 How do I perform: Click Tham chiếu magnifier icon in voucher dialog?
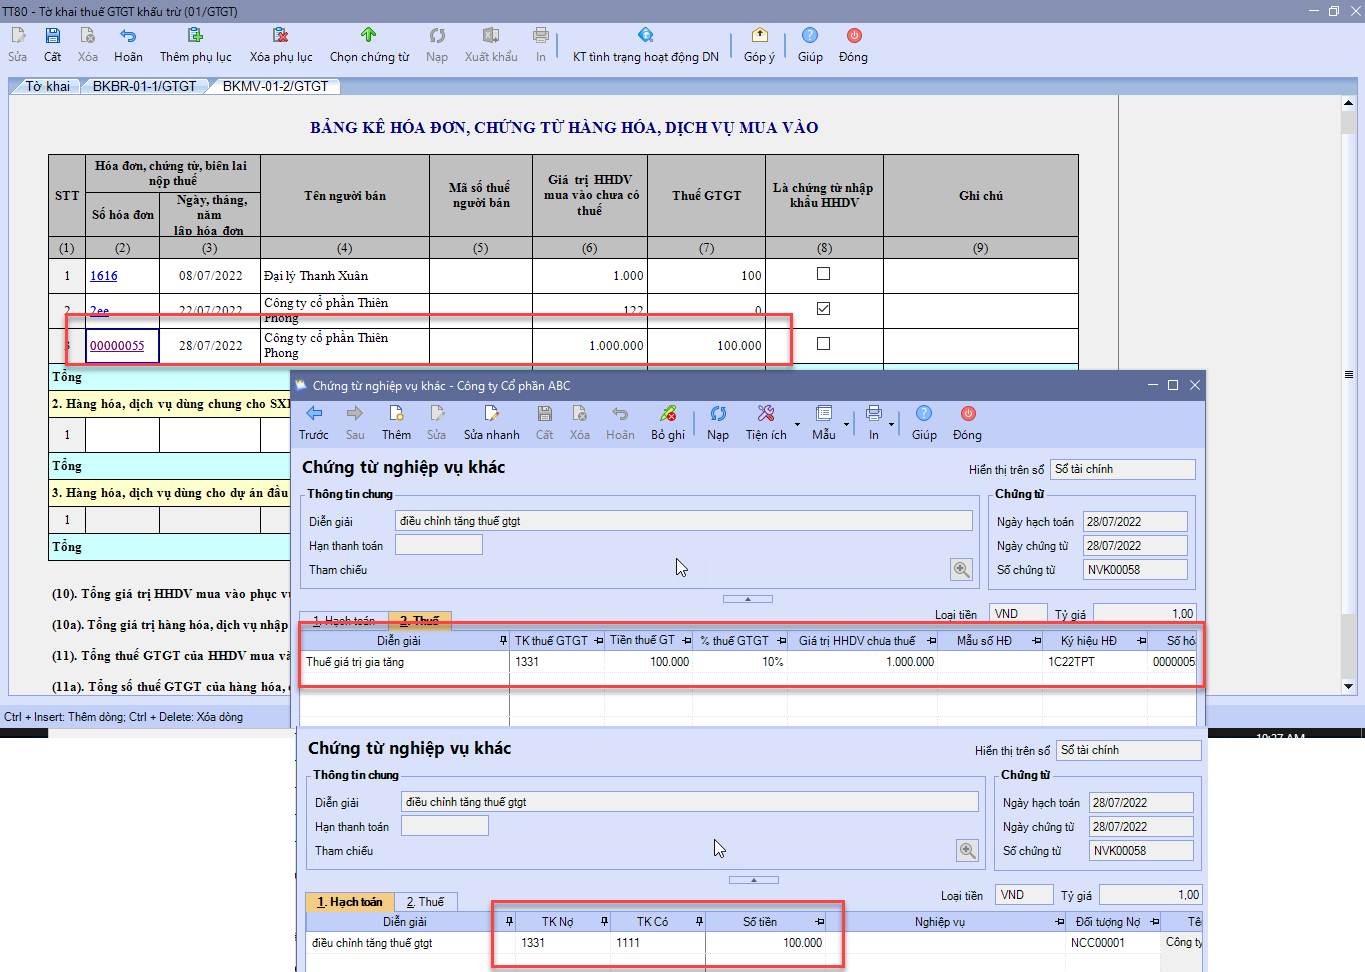961,569
